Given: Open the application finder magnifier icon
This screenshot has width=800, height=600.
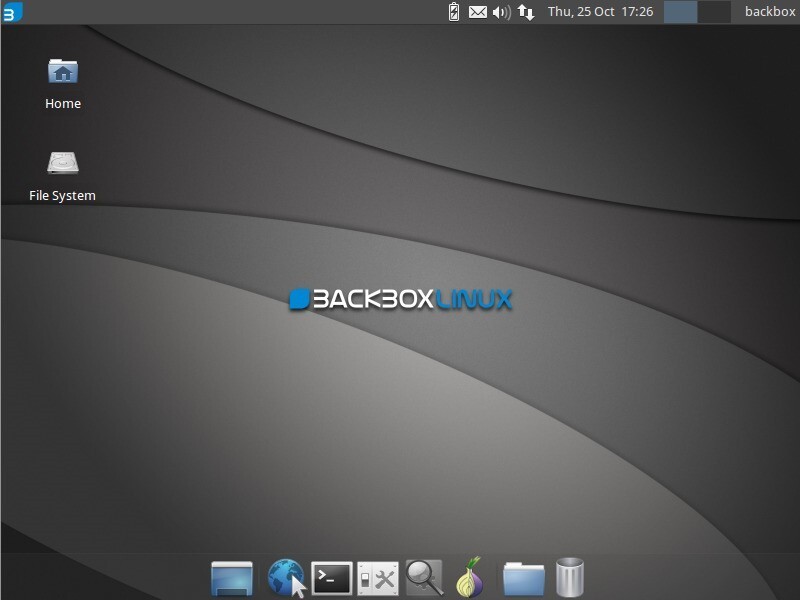Looking at the screenshot, I should [426, 578].
